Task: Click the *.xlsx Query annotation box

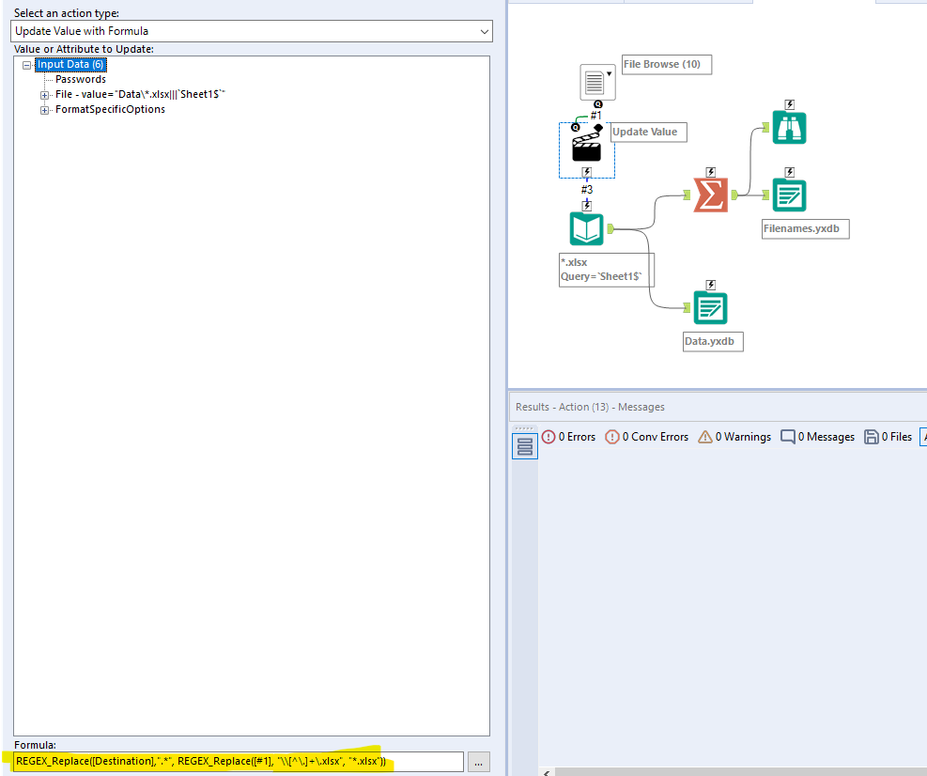Action: (607, 270)
